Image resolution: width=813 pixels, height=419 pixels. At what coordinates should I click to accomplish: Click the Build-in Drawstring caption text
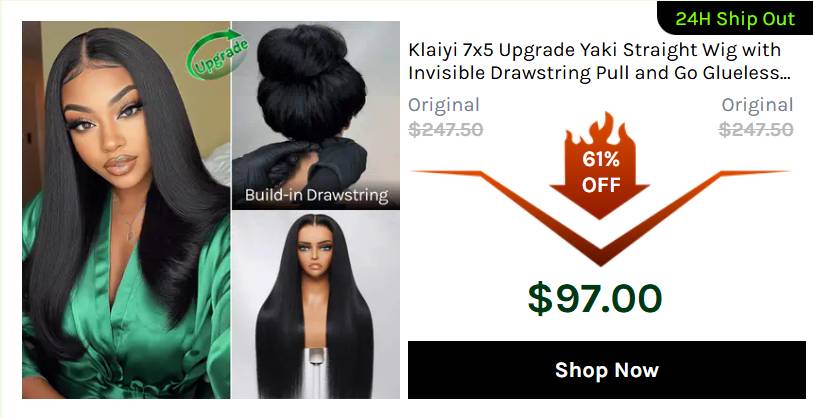316,195
